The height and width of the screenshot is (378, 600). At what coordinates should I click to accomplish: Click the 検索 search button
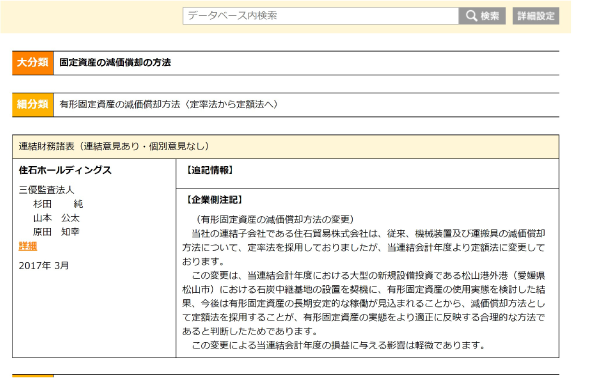pos(482,16)
